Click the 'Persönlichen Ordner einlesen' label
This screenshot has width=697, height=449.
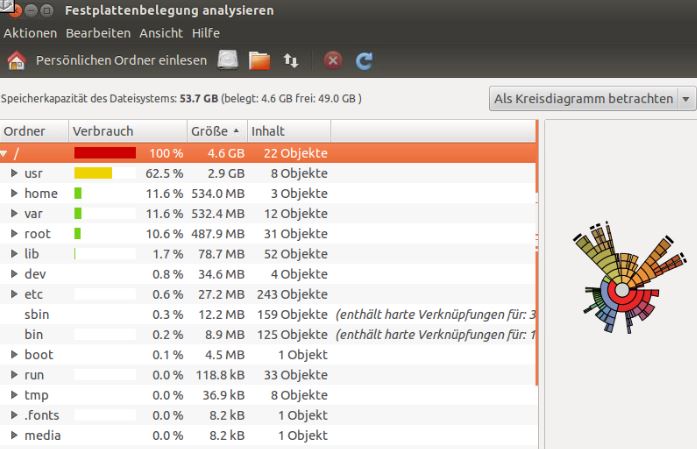(121, 60)
